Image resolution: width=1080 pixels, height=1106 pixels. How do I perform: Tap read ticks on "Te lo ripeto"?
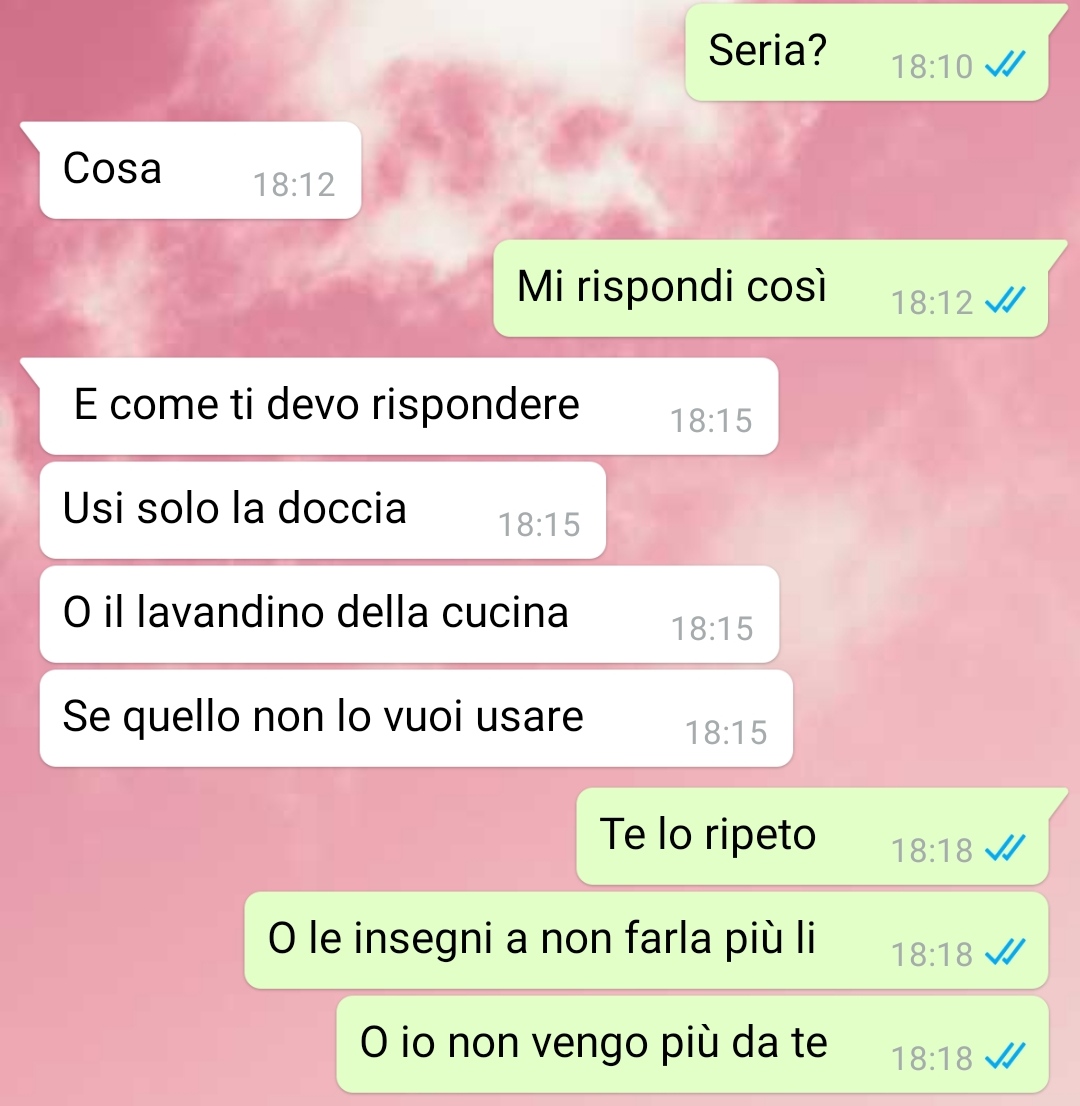click(x=1005, y=849)
